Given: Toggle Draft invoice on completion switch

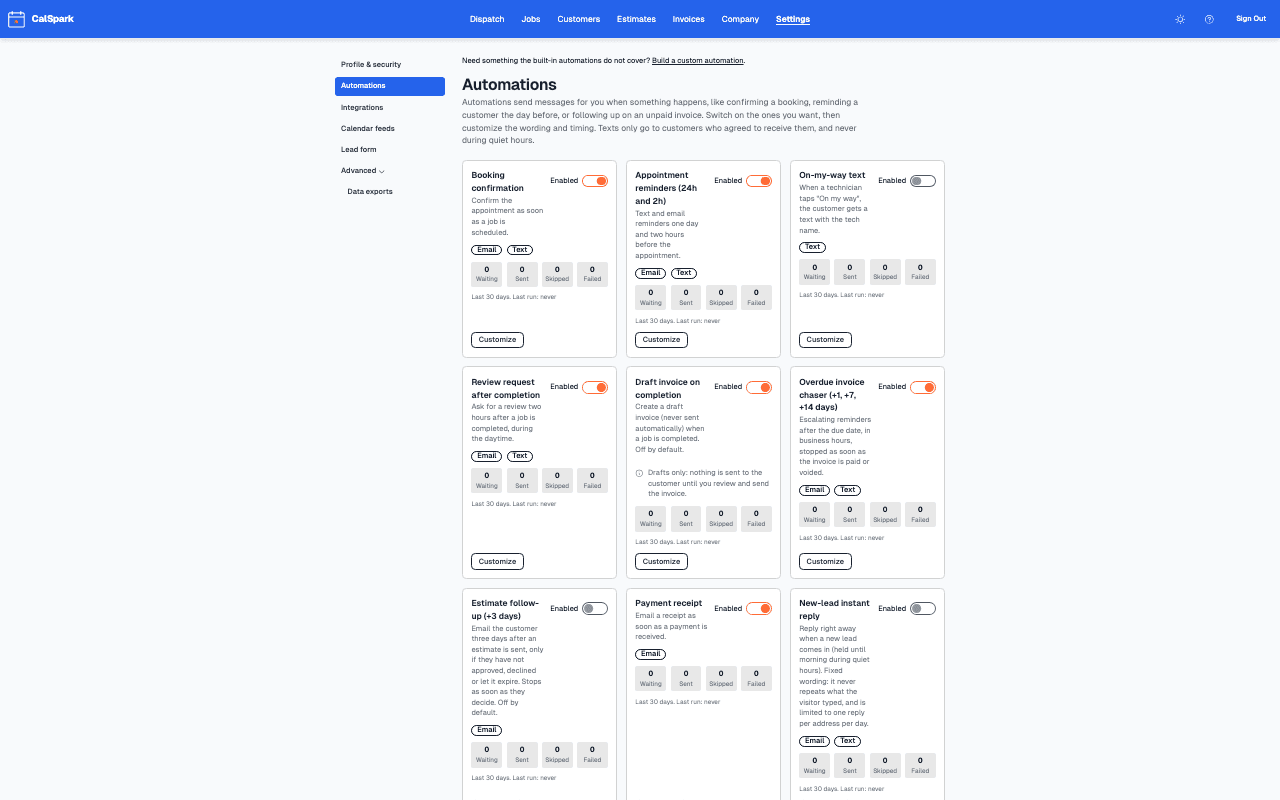Looking at the screenshot, I should 759,387.
